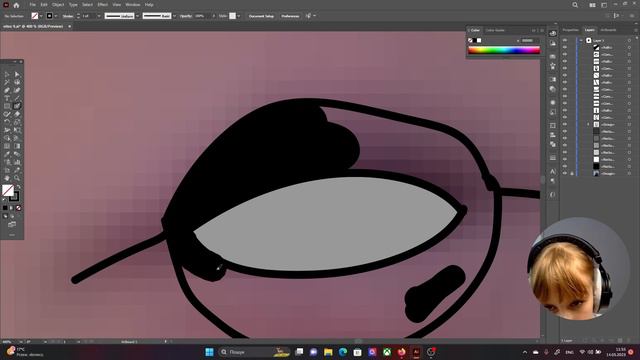640x360 pixels.
Task: Select the Magic Wand tool
Action: click(x=7, y=82)
